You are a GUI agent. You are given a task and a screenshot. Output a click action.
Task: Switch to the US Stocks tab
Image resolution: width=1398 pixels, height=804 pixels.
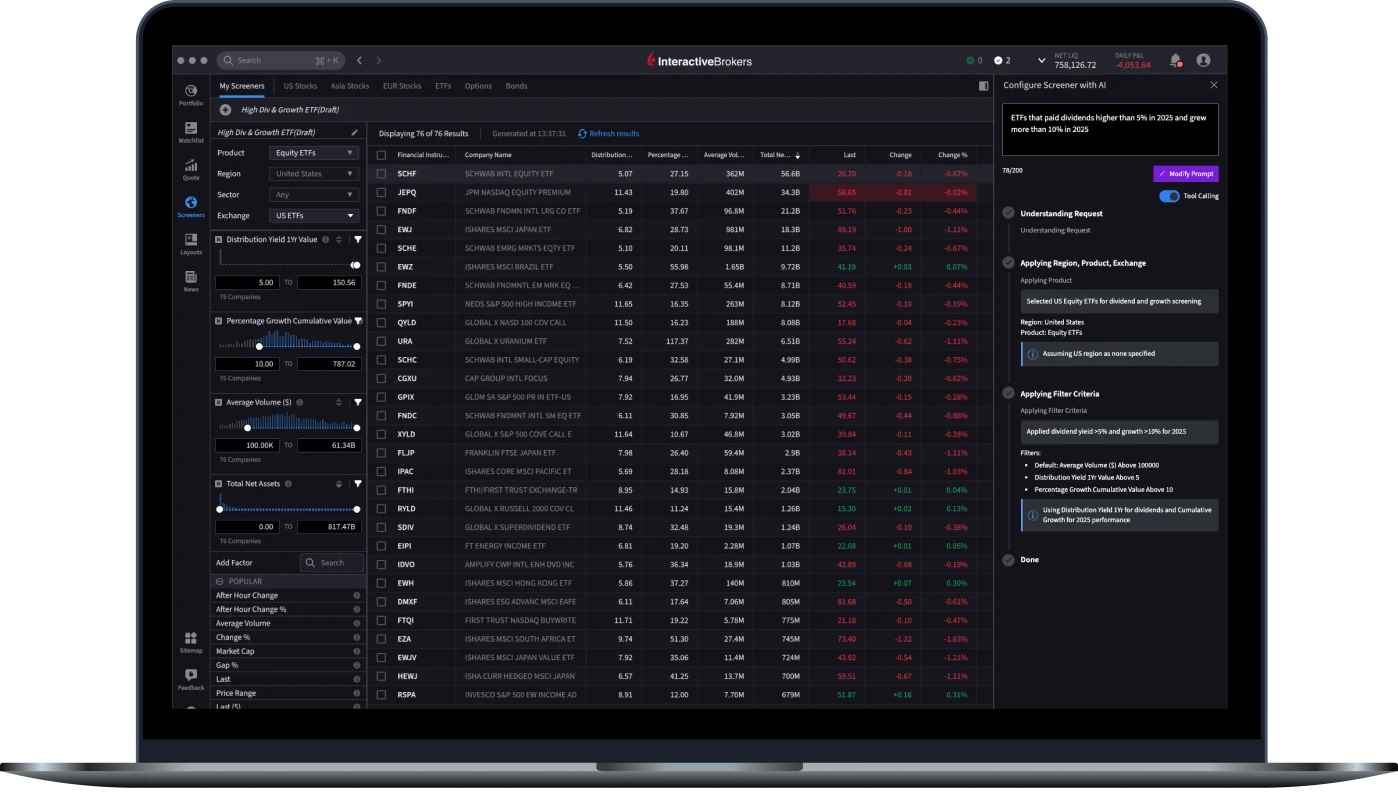pos(300,86)
